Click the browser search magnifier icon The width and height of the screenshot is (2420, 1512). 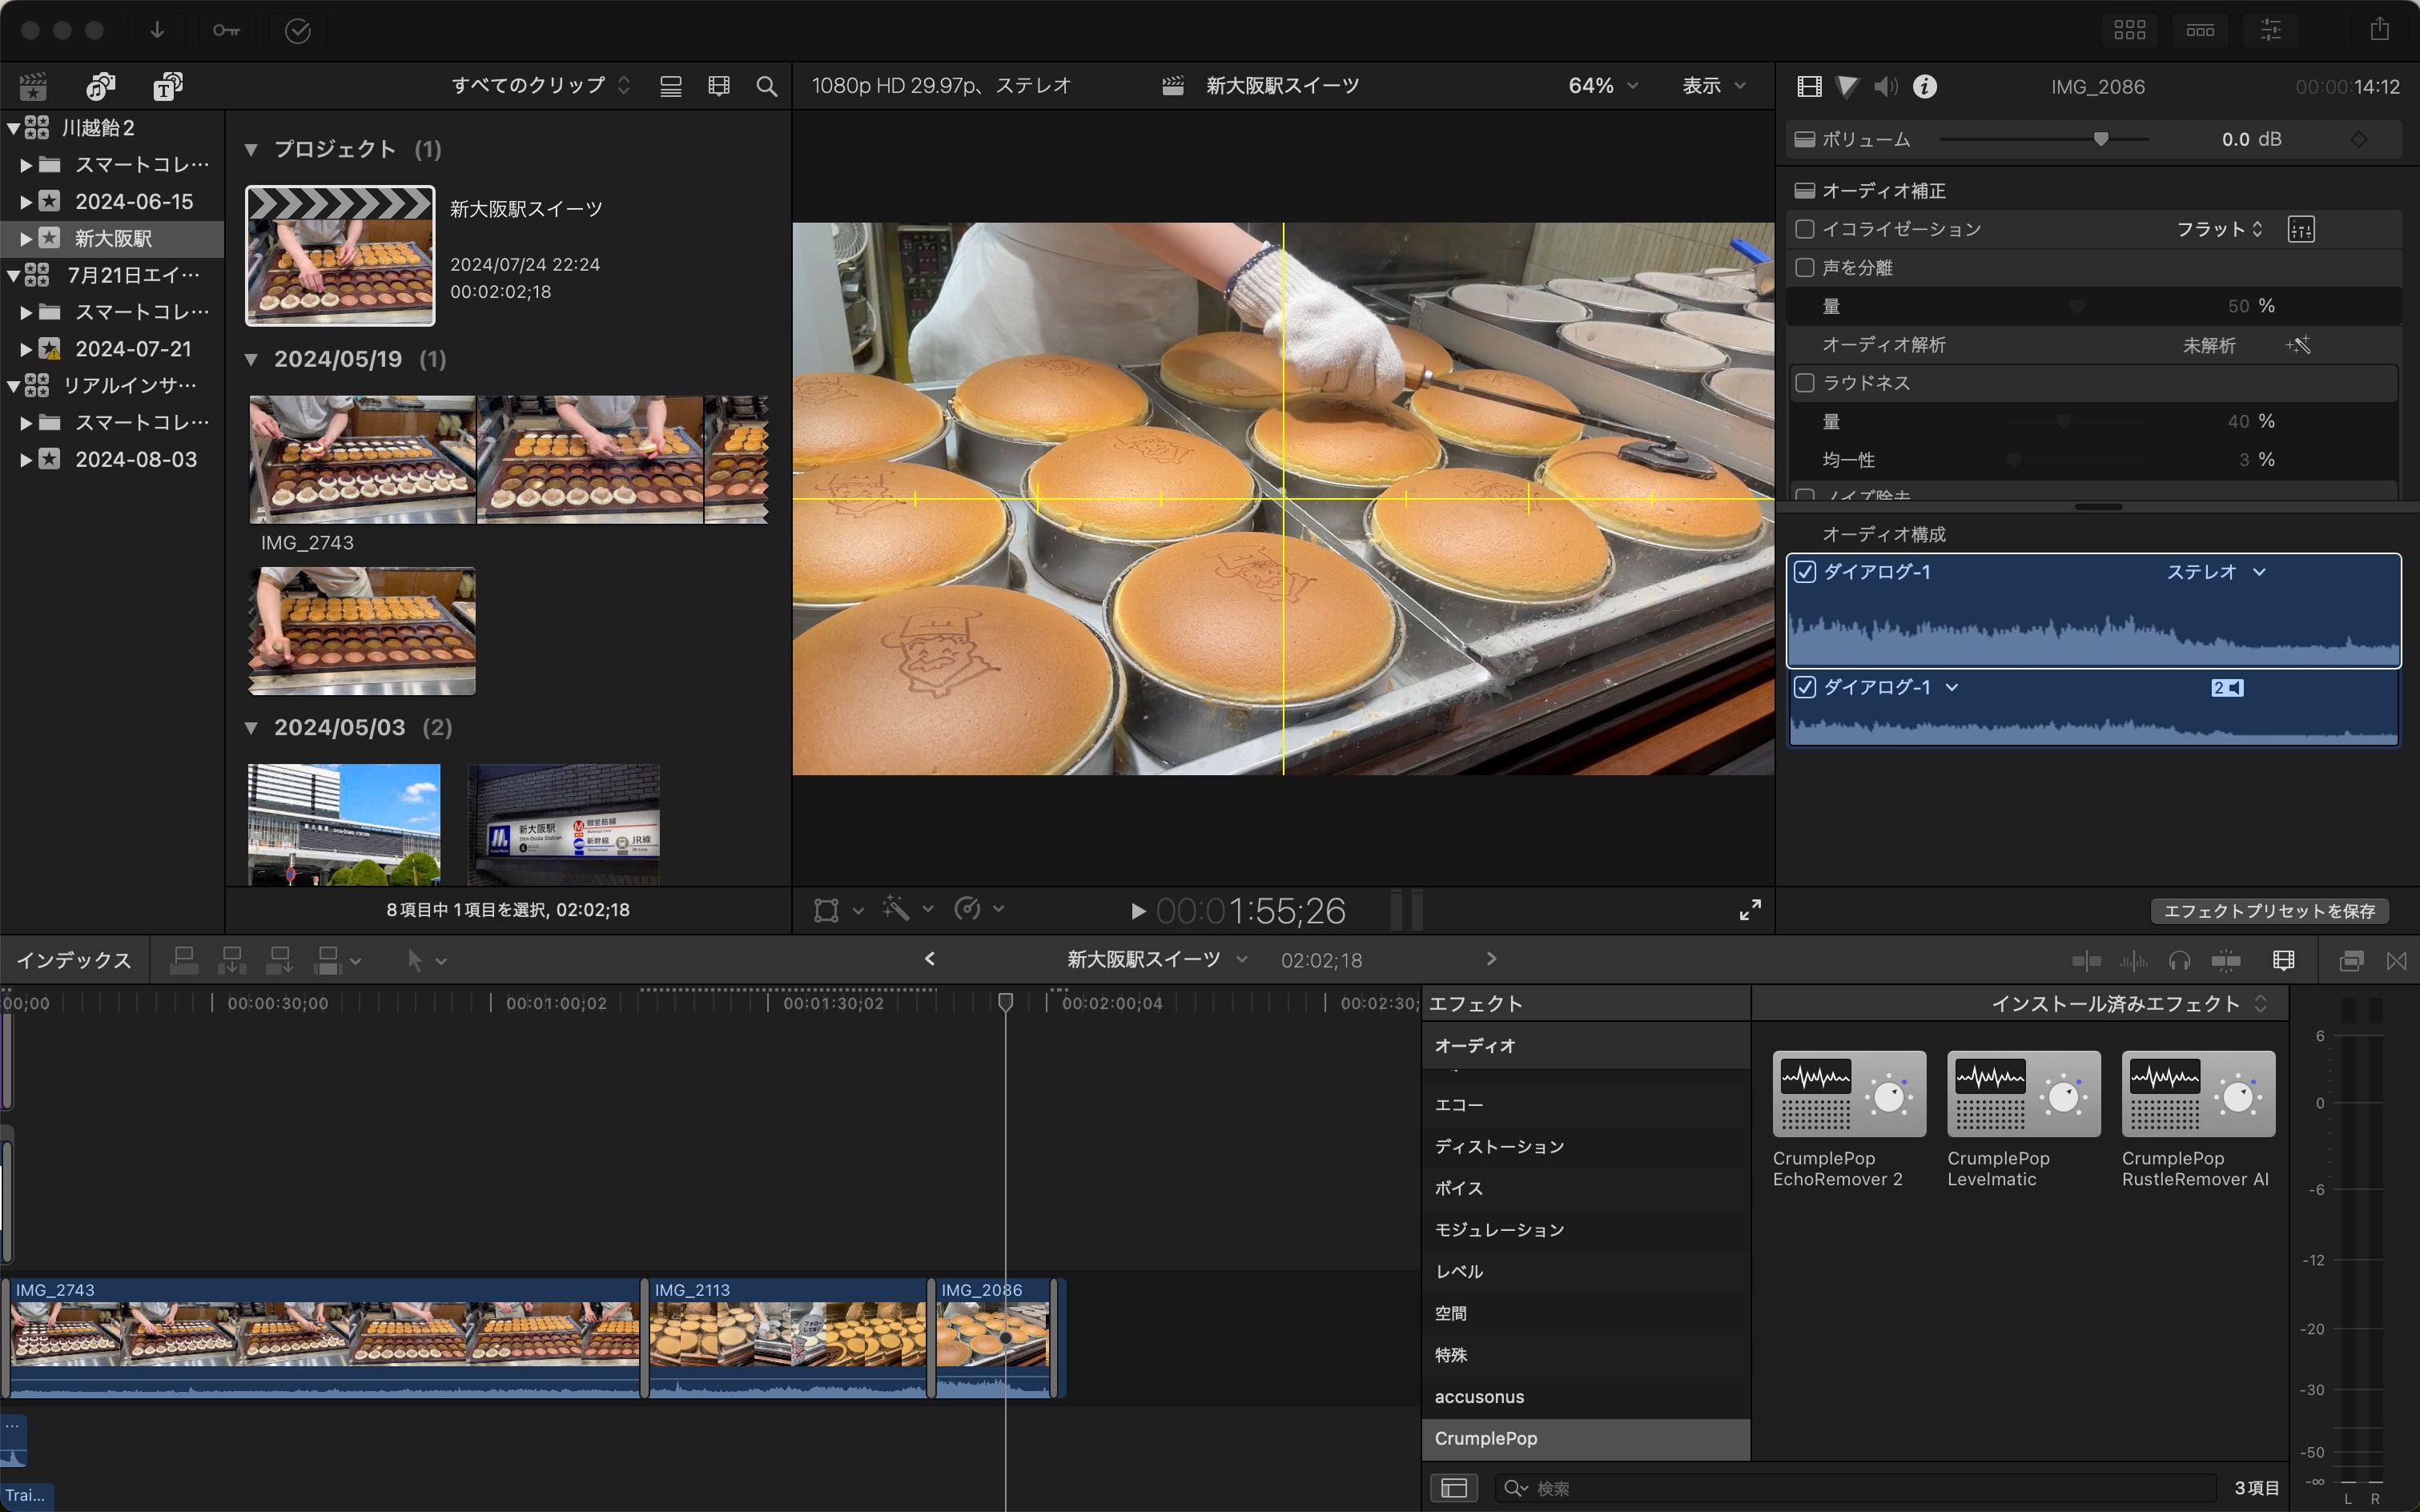[x=766, y=87]
